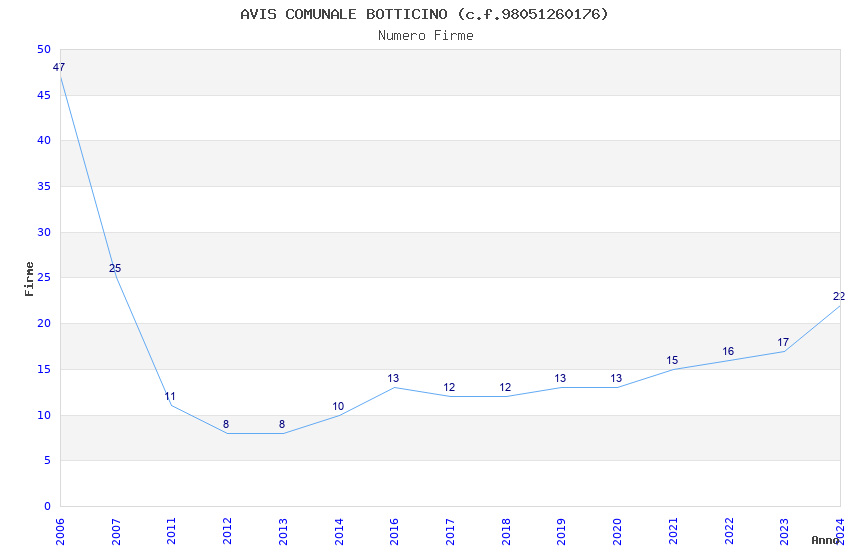
Task: Click the x-axis year 2011
Action: point(171,531)
